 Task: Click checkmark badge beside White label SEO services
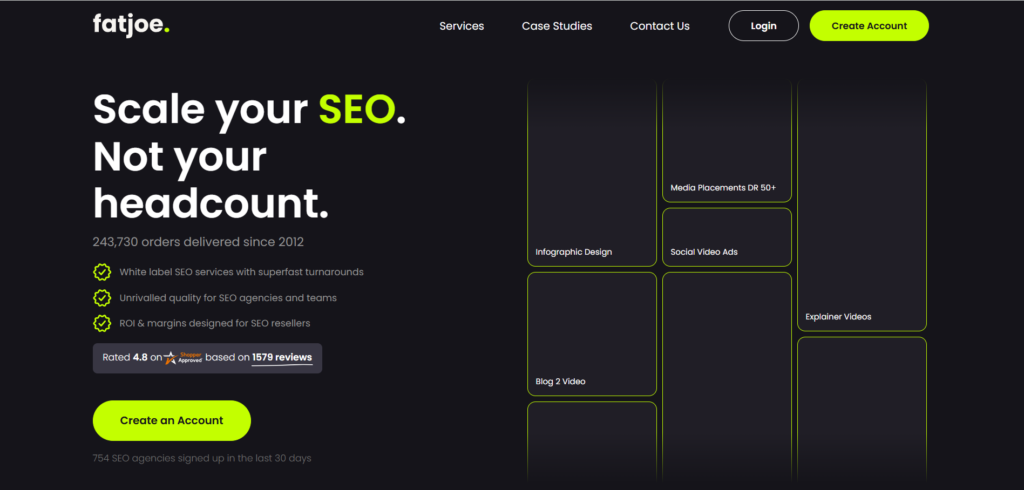click(x=102, y=272)
